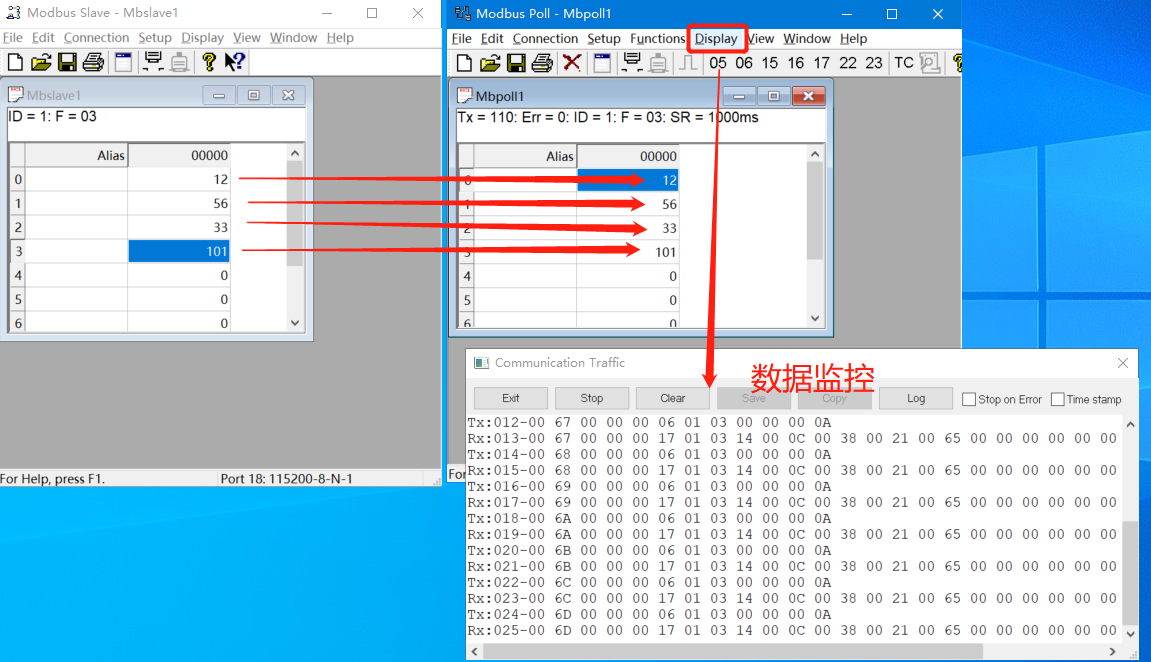Click up arrow of Mbpoll1 register scrollbar
Image resolution: width=1151 pixels, height=662 pixels.
click(815, 153)
